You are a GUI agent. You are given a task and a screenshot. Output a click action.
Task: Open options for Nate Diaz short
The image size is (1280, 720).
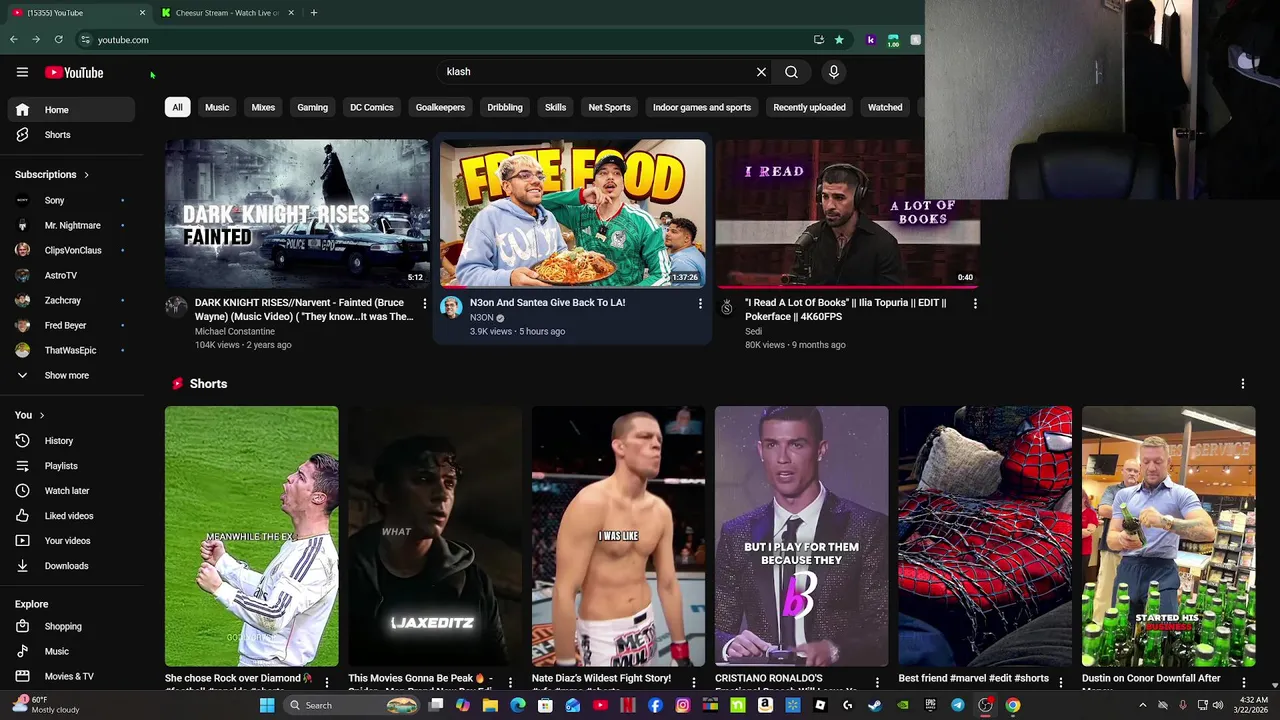point(693,683)
